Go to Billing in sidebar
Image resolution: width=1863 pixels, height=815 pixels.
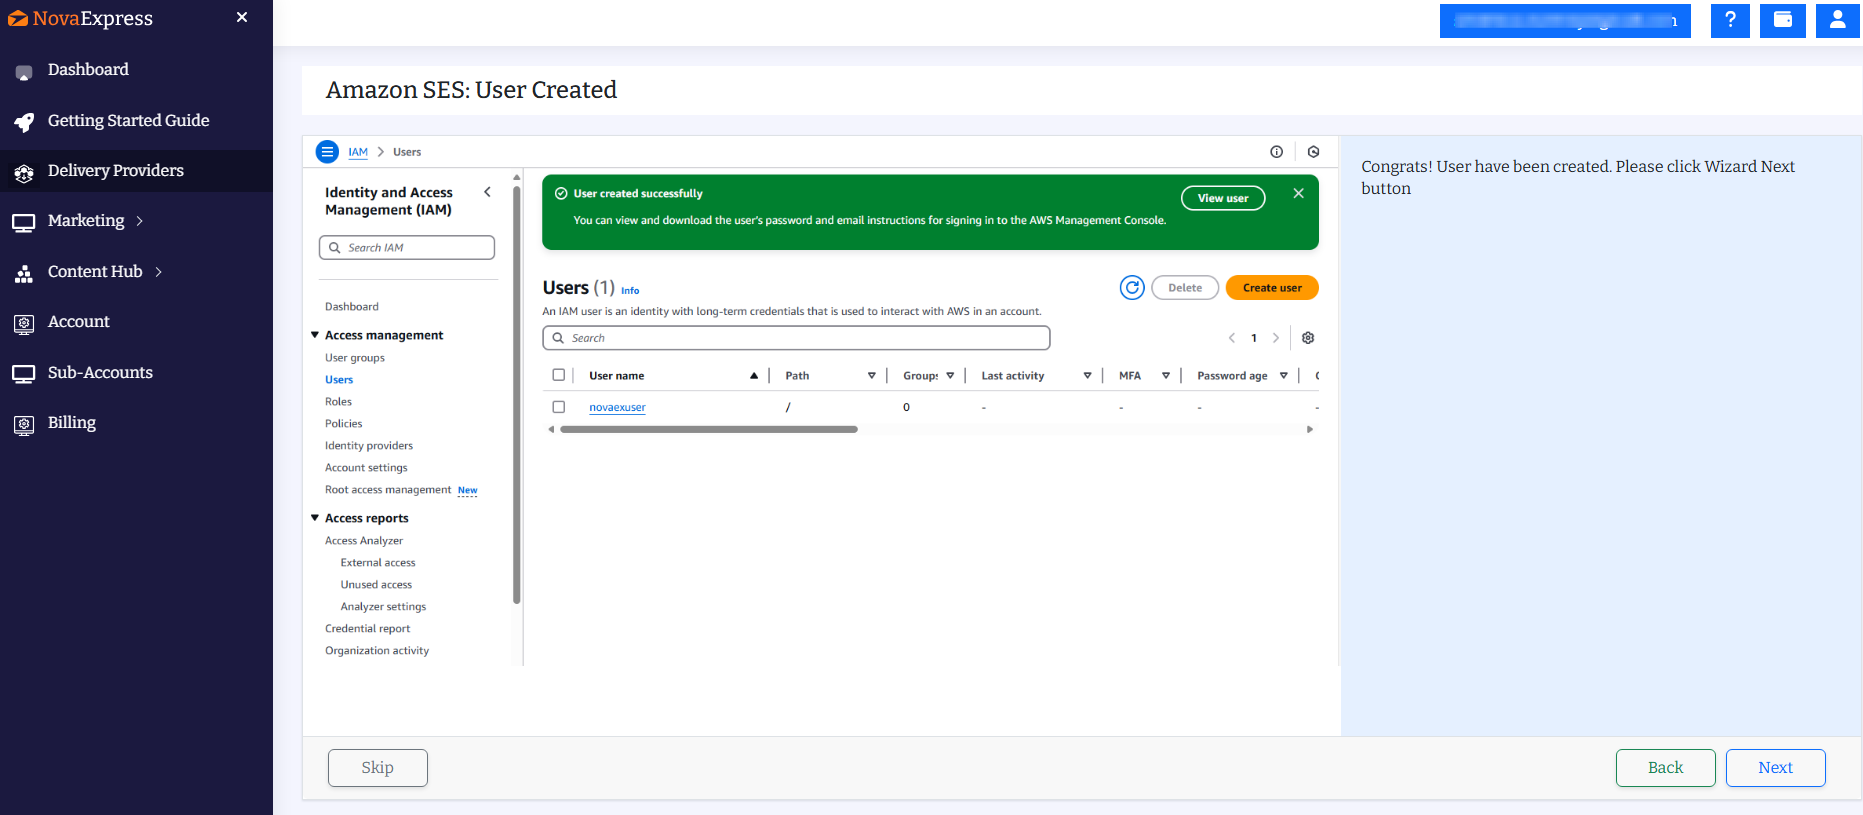tap(71, 423)
